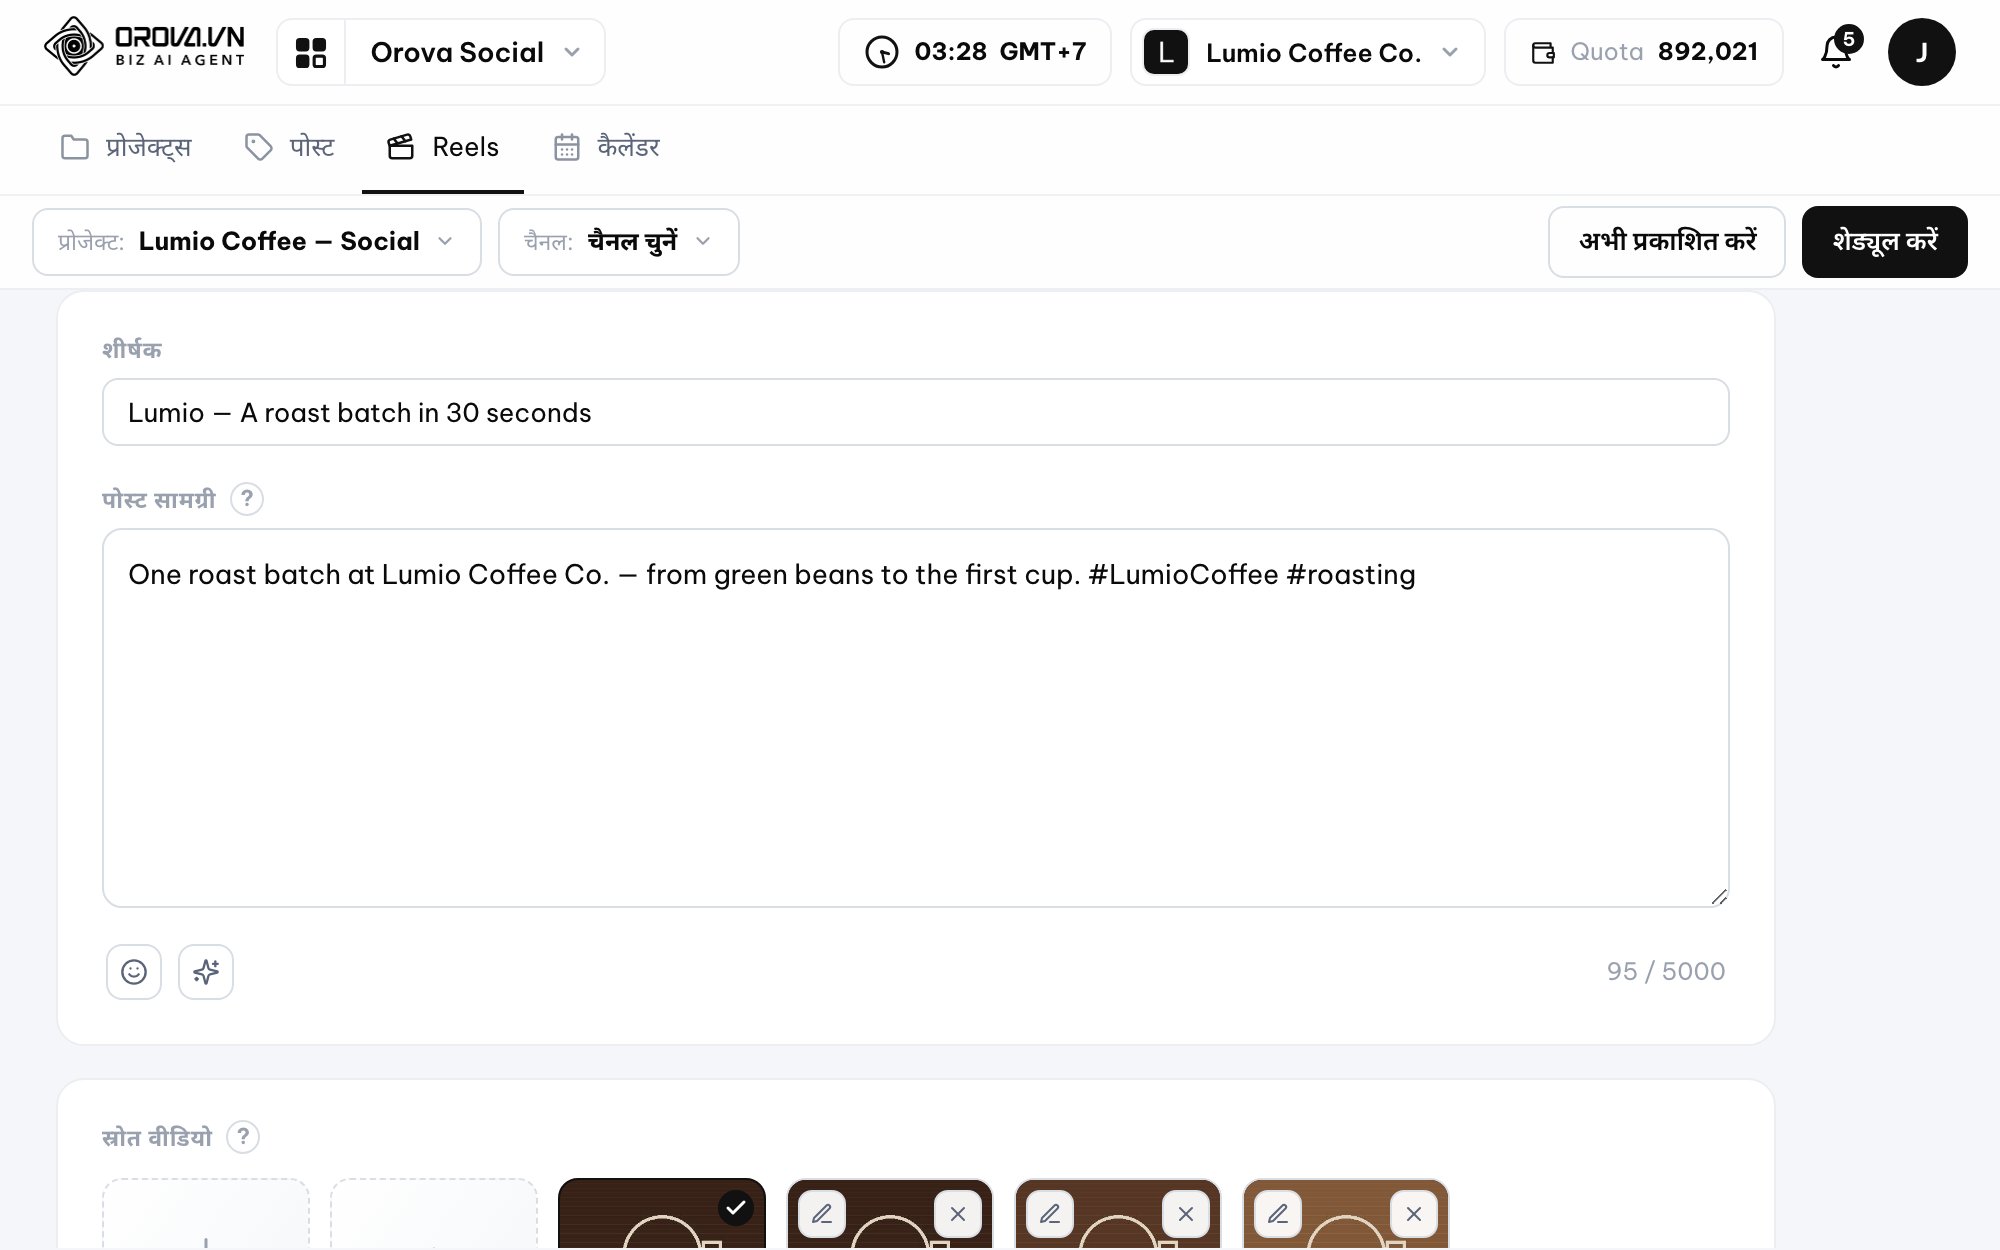Click pencil edit icon on lightest tan thumbnail
The height and width of the screenshot is (1250, 2000).
coord(1278,1214)
